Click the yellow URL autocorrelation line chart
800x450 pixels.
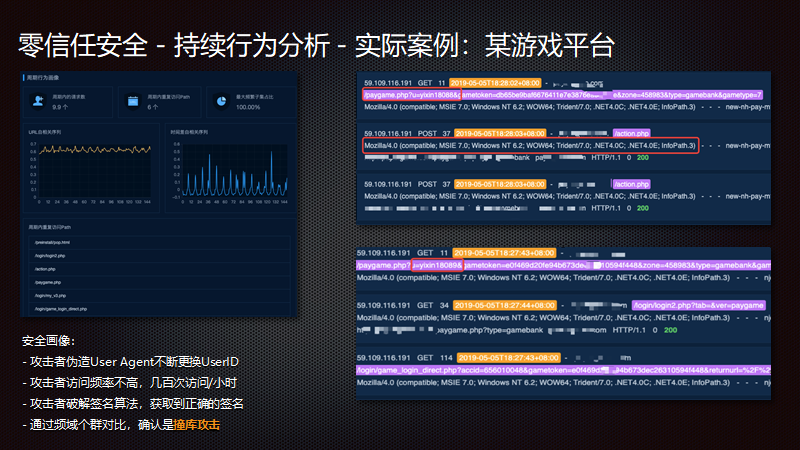pyautogui.click(x=95, y=149)
